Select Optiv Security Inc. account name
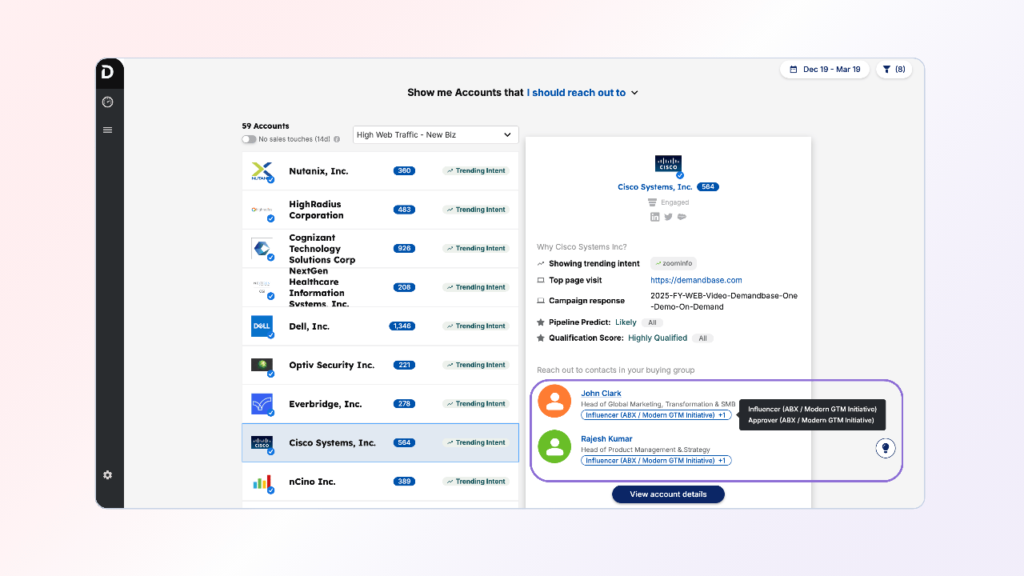Image resolution: width=1024 pixels, height=576 pixels. [332, 365]
